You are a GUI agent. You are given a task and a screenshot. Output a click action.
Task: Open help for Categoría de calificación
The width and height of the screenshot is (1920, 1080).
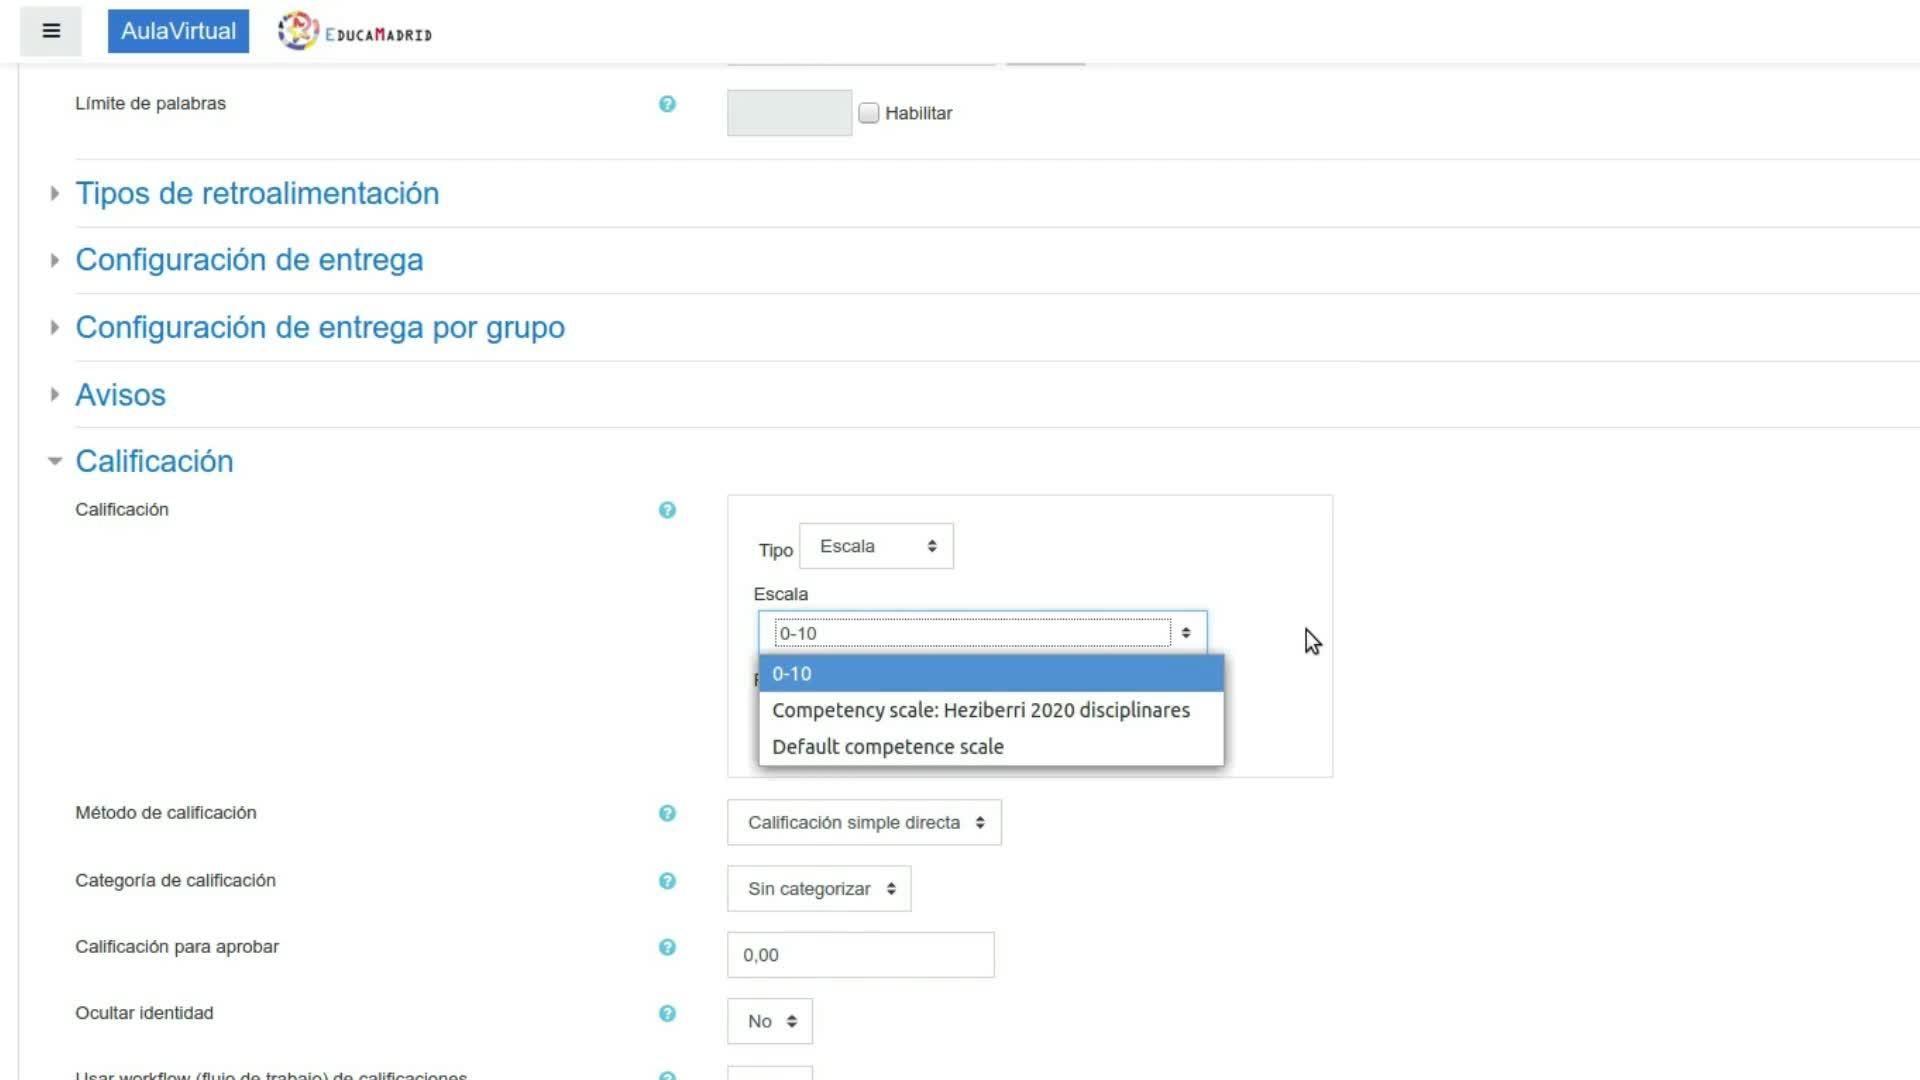point(667,881)
